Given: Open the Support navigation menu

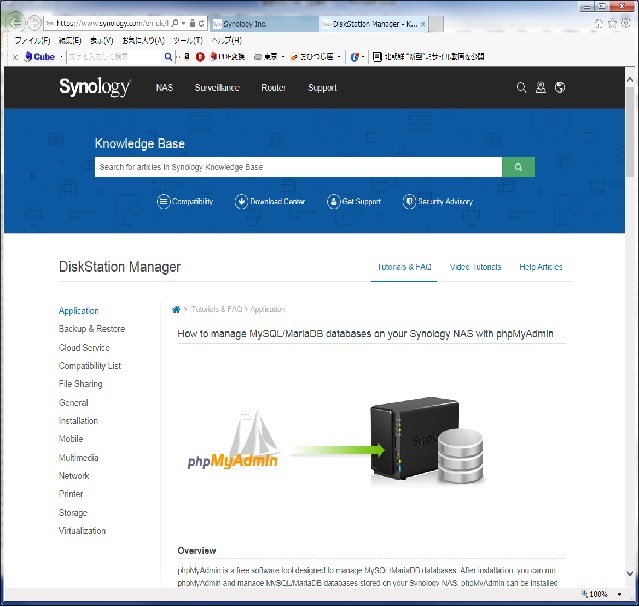Looking at the screenshot, I should click(x=322, y=88).
